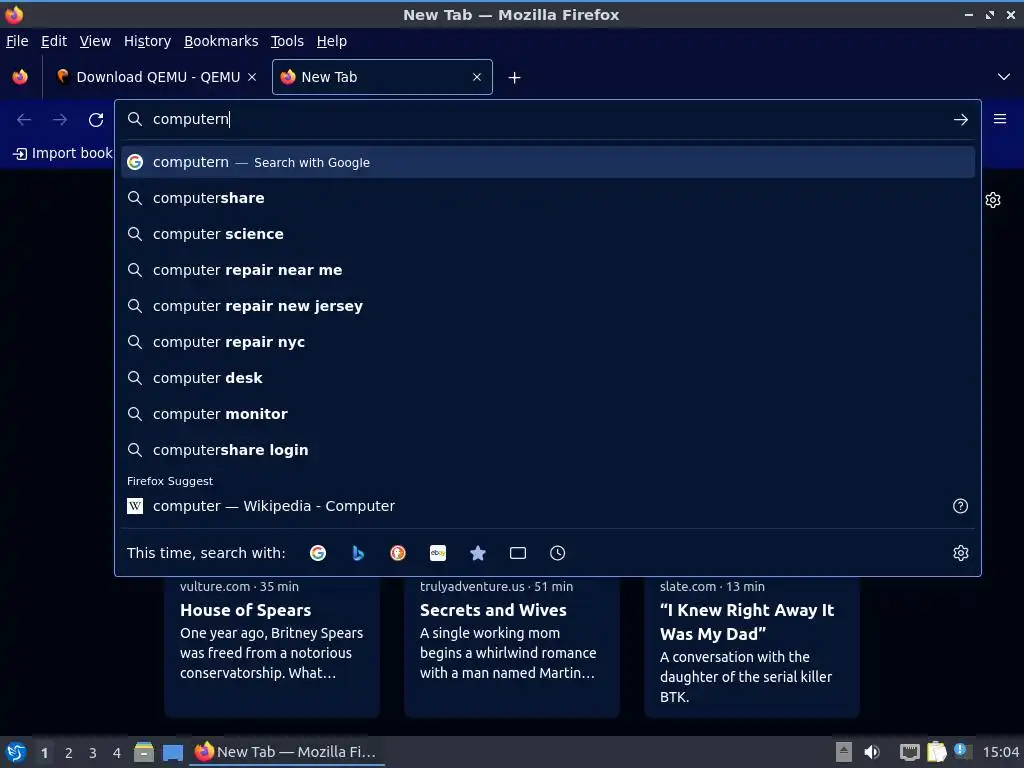Screen dimensions: 1024x768
Task: Expand the list all tabs chevron
Action: (x=1004, y=77)
